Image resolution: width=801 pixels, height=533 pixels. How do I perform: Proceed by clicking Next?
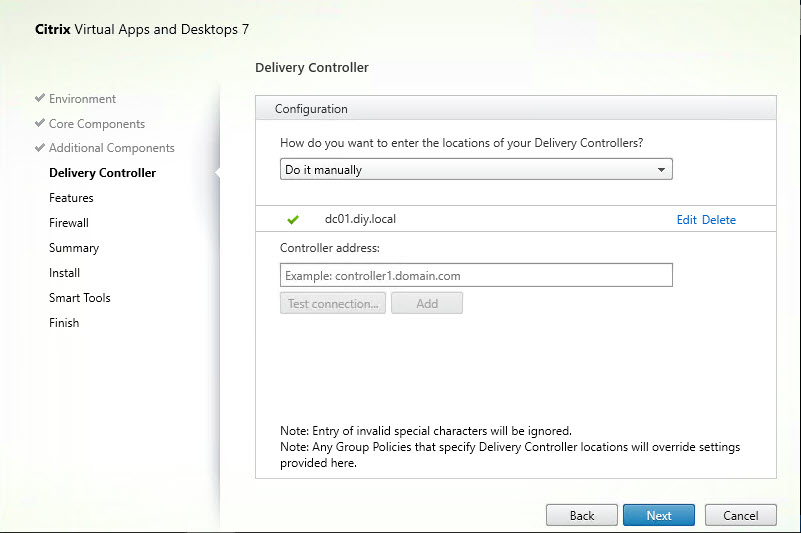point(659,516)
